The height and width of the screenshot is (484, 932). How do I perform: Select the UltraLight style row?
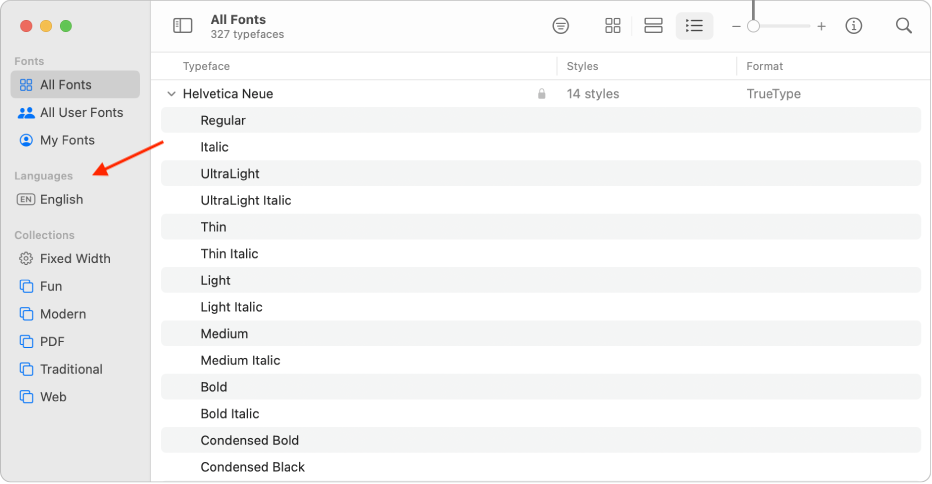[541, 174]
